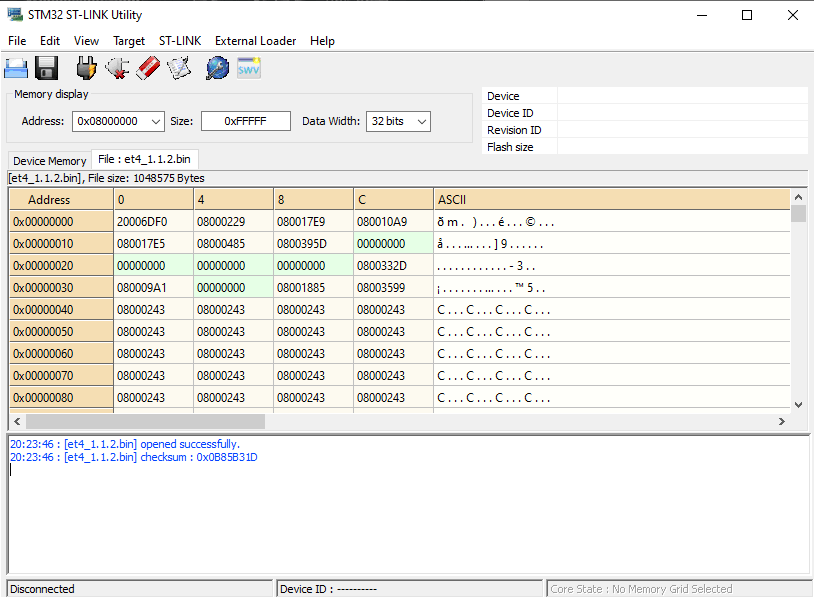Click the horizontal scrollbar right arrow
Screen dimensions: 814x598
click(782, 422)
